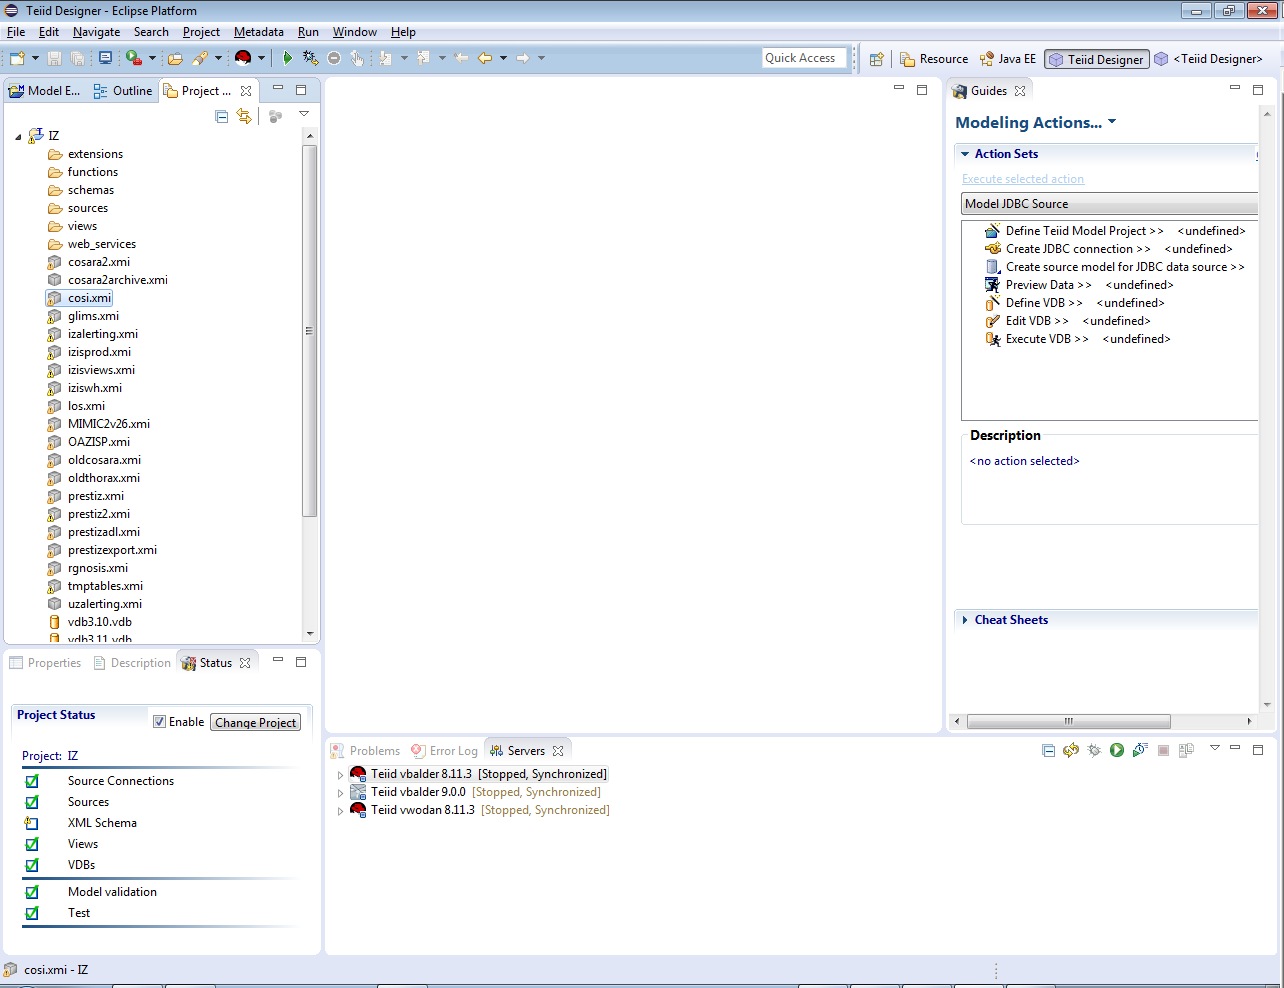
Task: Start server in profile mode icon
Action: (x=1140, y=750)
